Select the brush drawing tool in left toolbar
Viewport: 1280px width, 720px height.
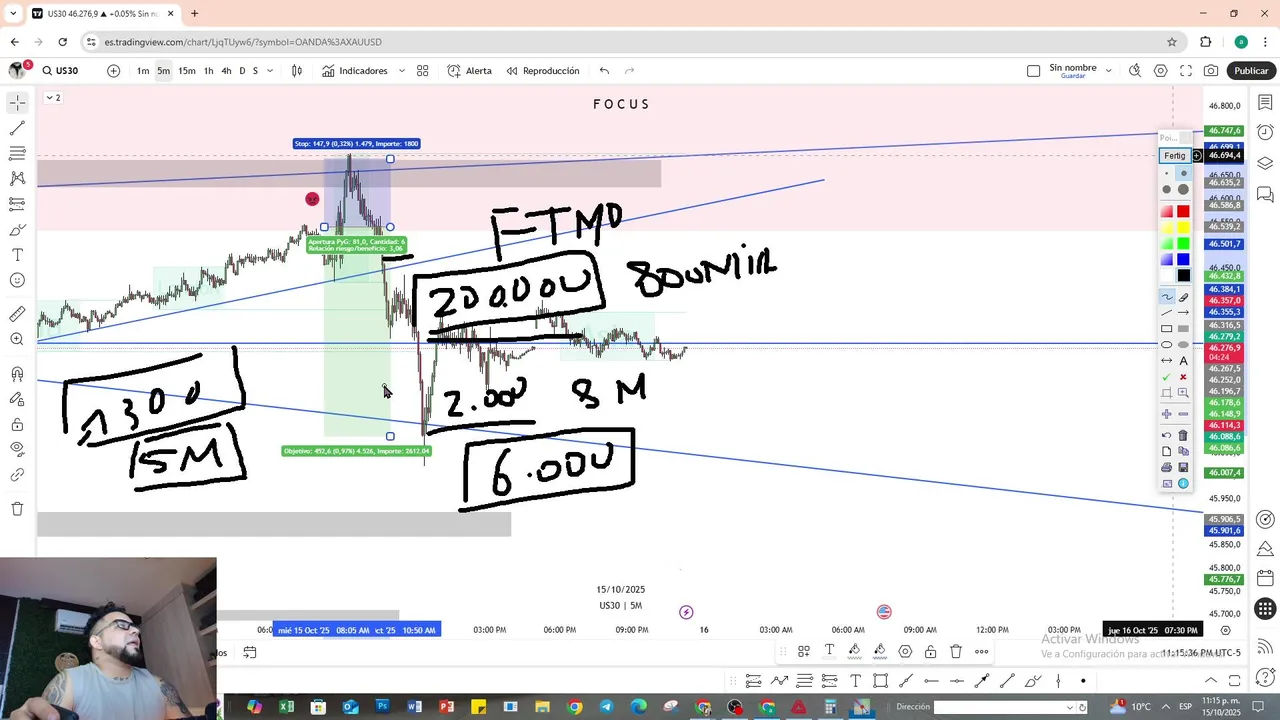coord(17,230)
